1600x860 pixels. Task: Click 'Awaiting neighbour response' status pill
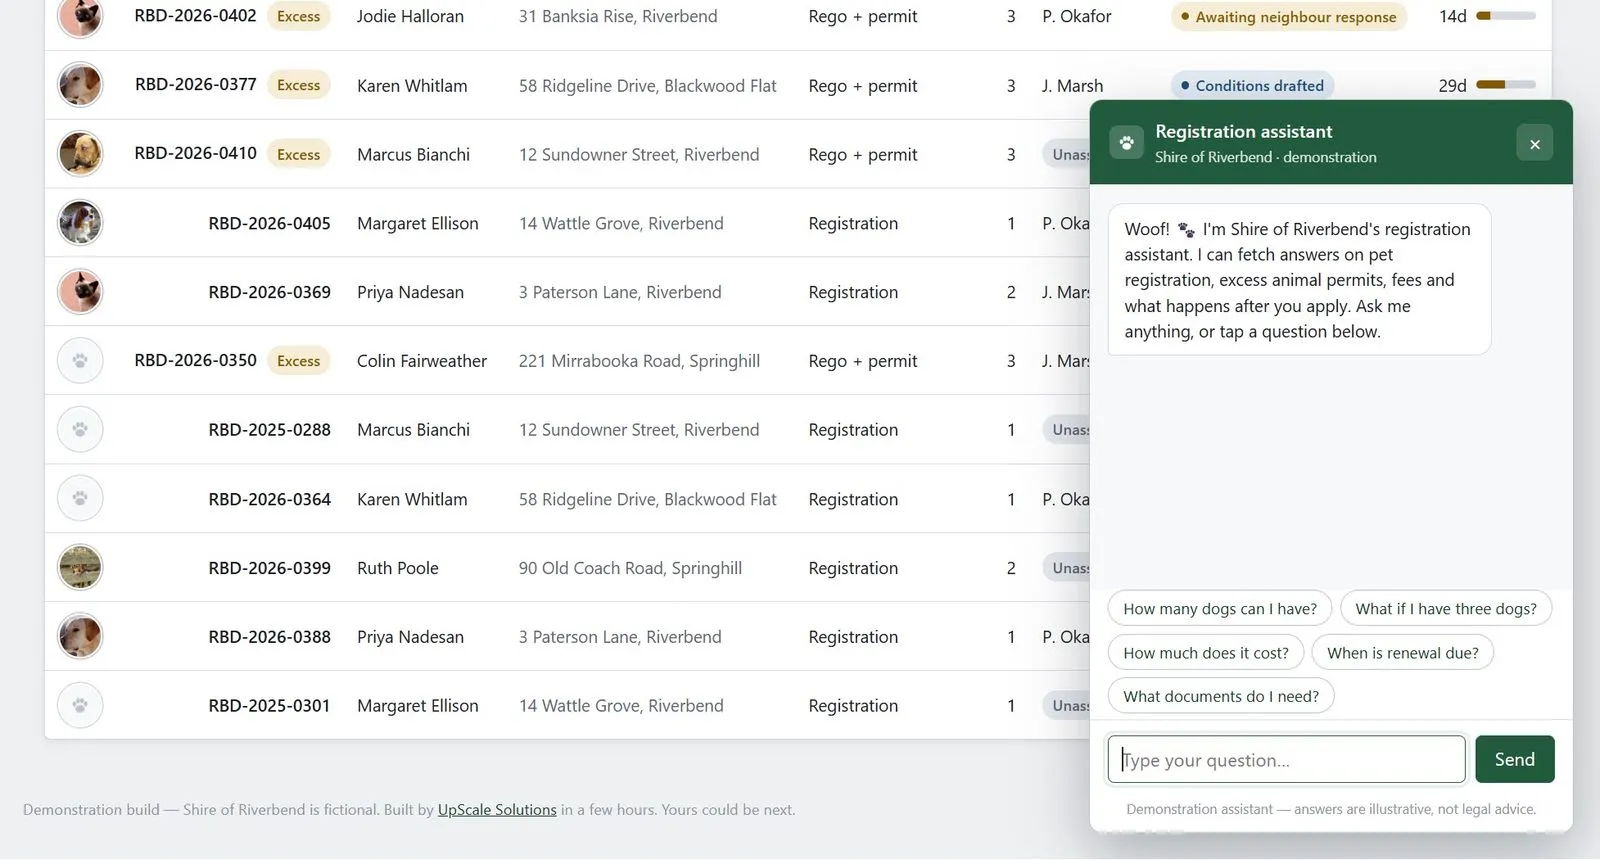coord(1288,17)
